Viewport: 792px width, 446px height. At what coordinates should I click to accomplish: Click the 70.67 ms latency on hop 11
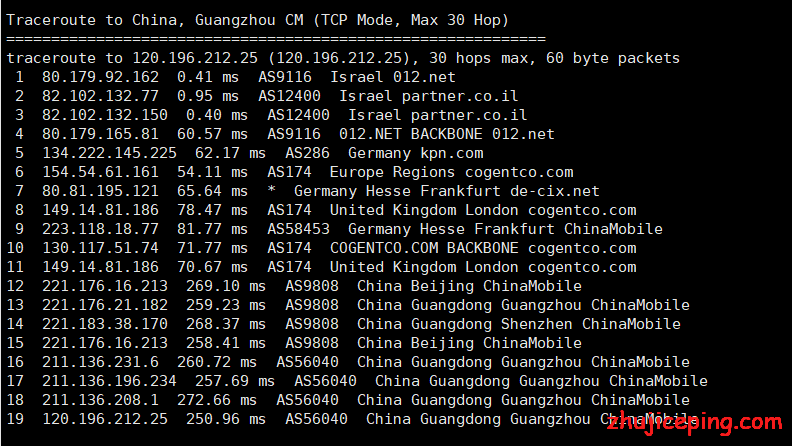(212, 267)
